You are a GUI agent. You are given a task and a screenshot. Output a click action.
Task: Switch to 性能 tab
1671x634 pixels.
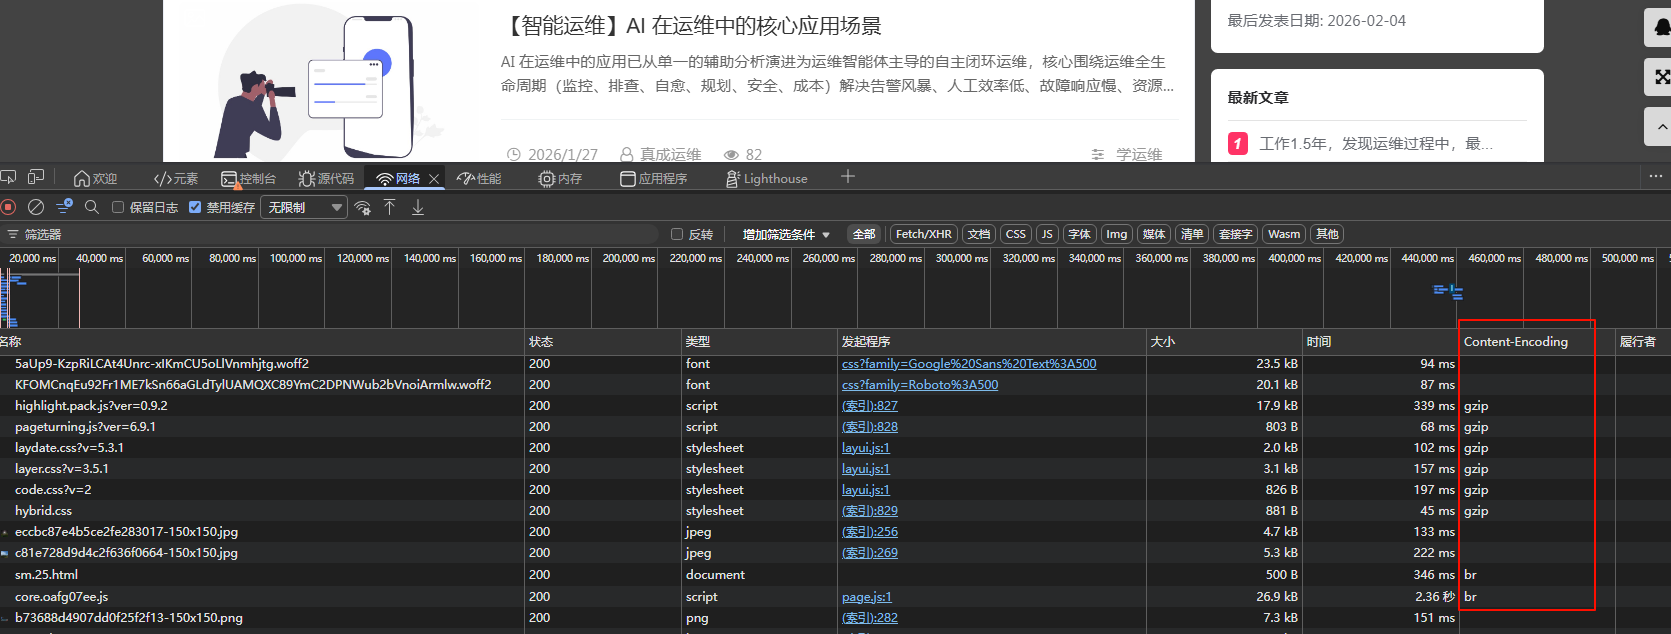tap(479, 179)
